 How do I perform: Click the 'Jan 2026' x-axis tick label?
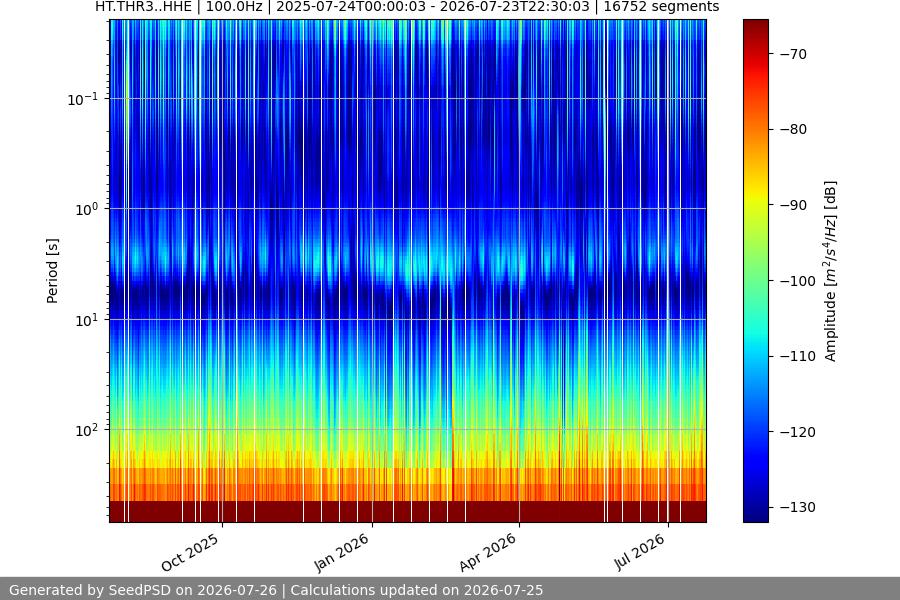341,552
